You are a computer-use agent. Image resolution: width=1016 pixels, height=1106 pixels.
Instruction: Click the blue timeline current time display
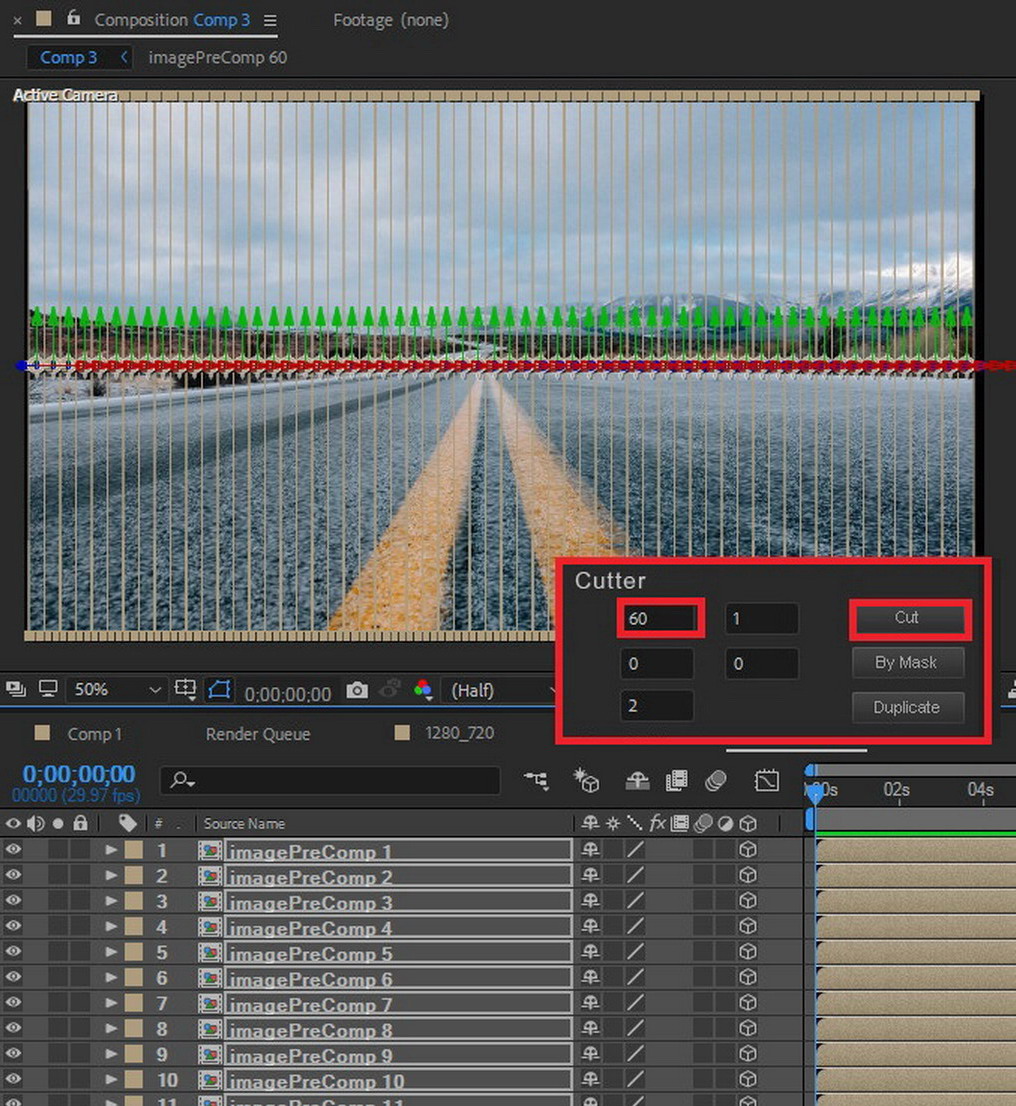(78, 774)
